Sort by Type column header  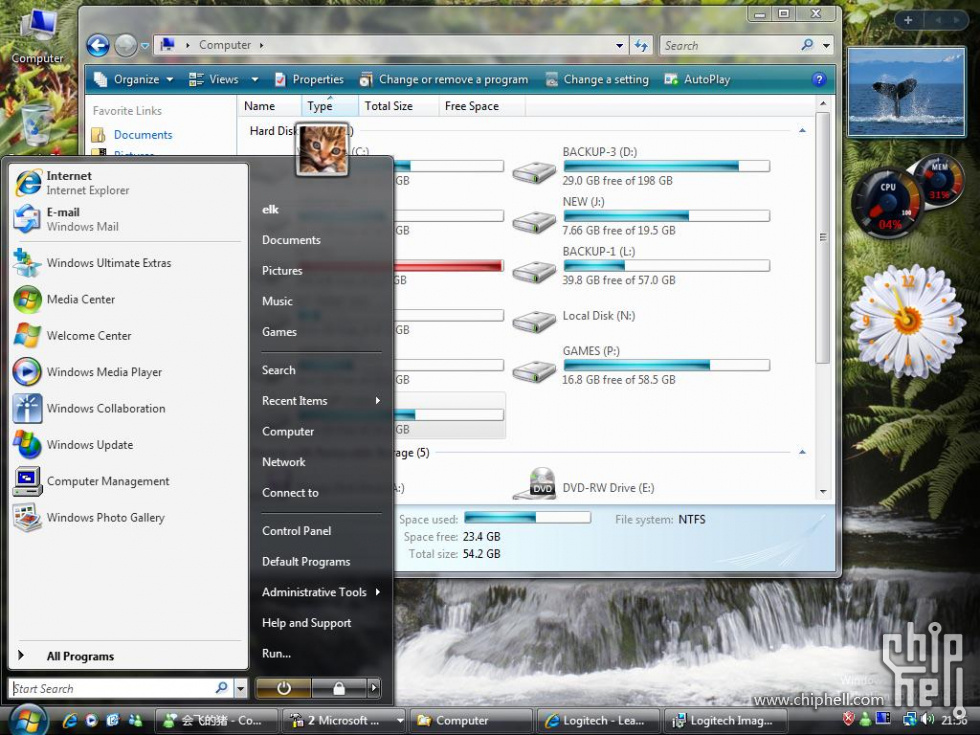coord(329,106)
